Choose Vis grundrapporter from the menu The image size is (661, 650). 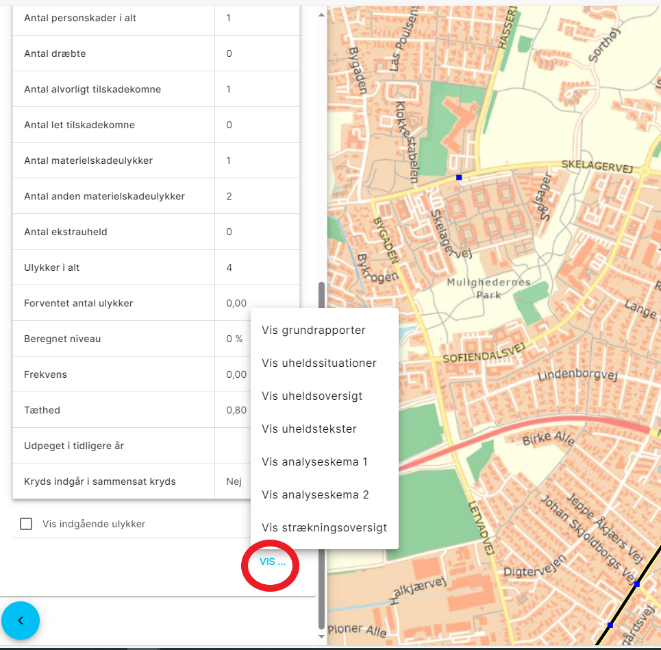coord(313,330)
